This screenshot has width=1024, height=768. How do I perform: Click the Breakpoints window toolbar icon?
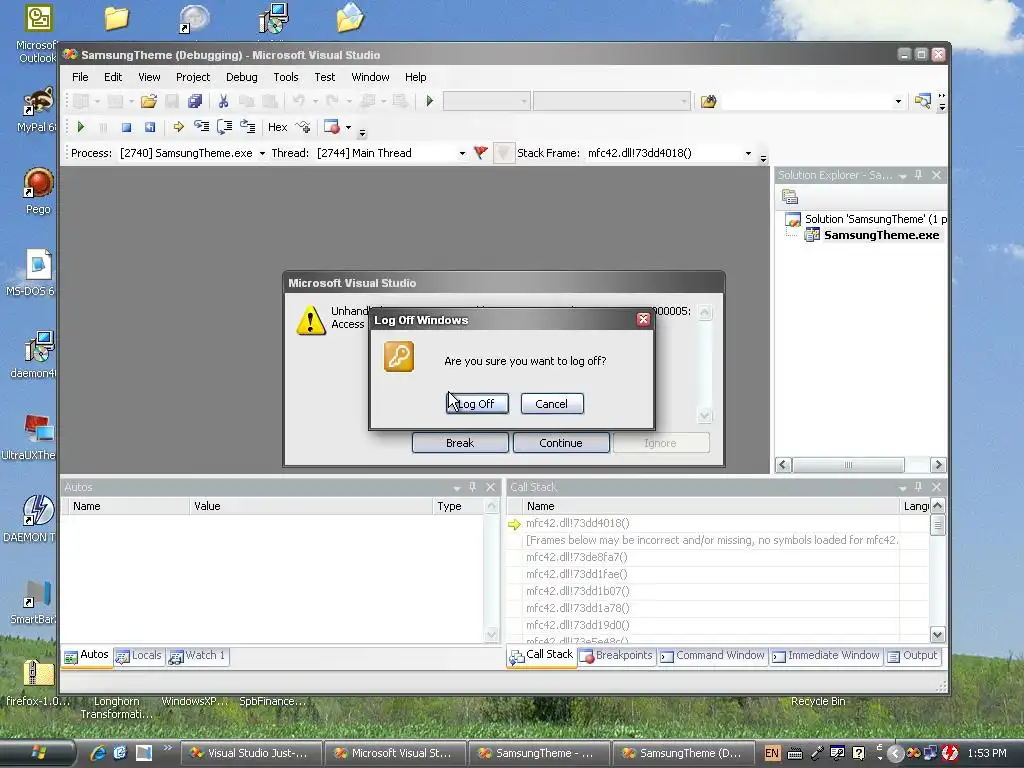point(332,127)
